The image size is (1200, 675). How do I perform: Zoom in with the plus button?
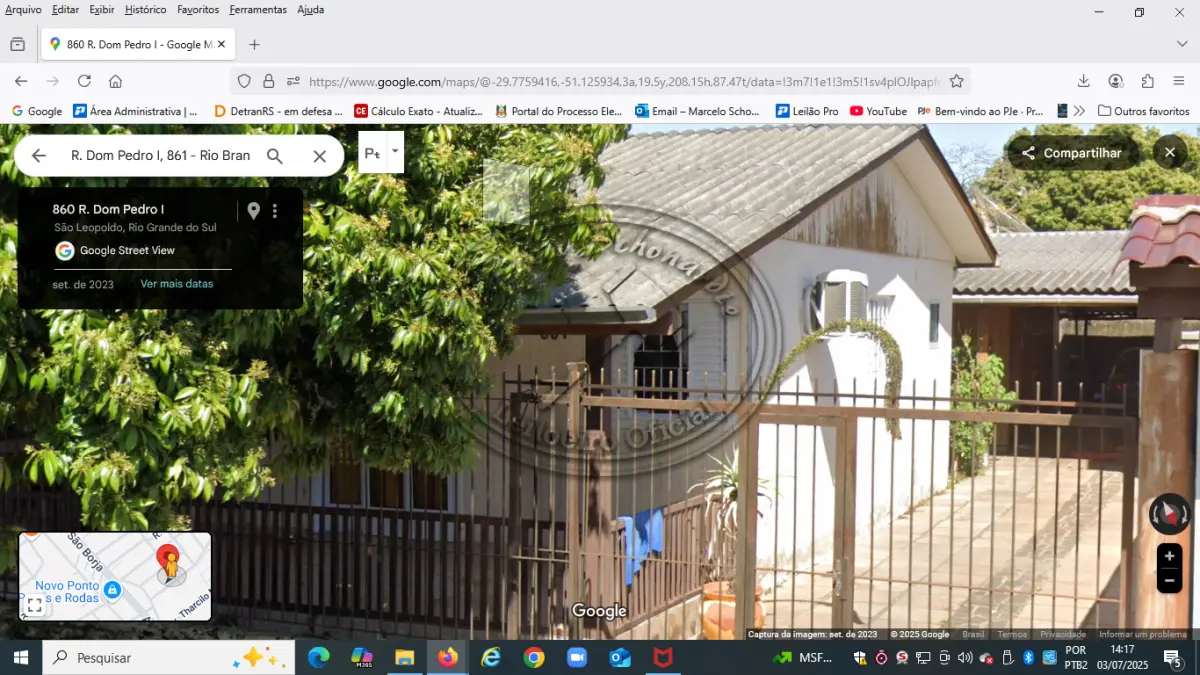pyautogui.click(x=1169, y=556)
